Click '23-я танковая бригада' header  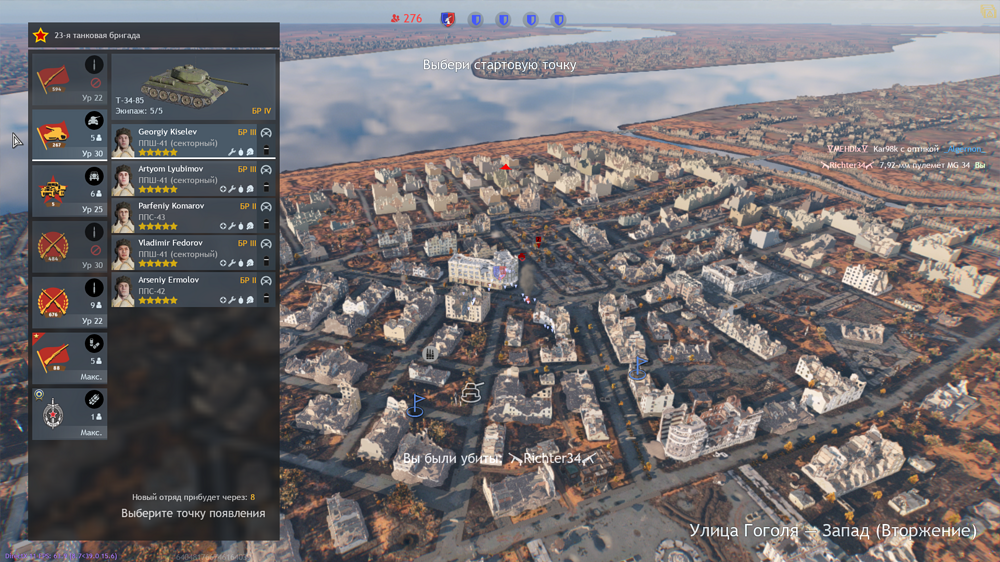click(x=97, y=36)
